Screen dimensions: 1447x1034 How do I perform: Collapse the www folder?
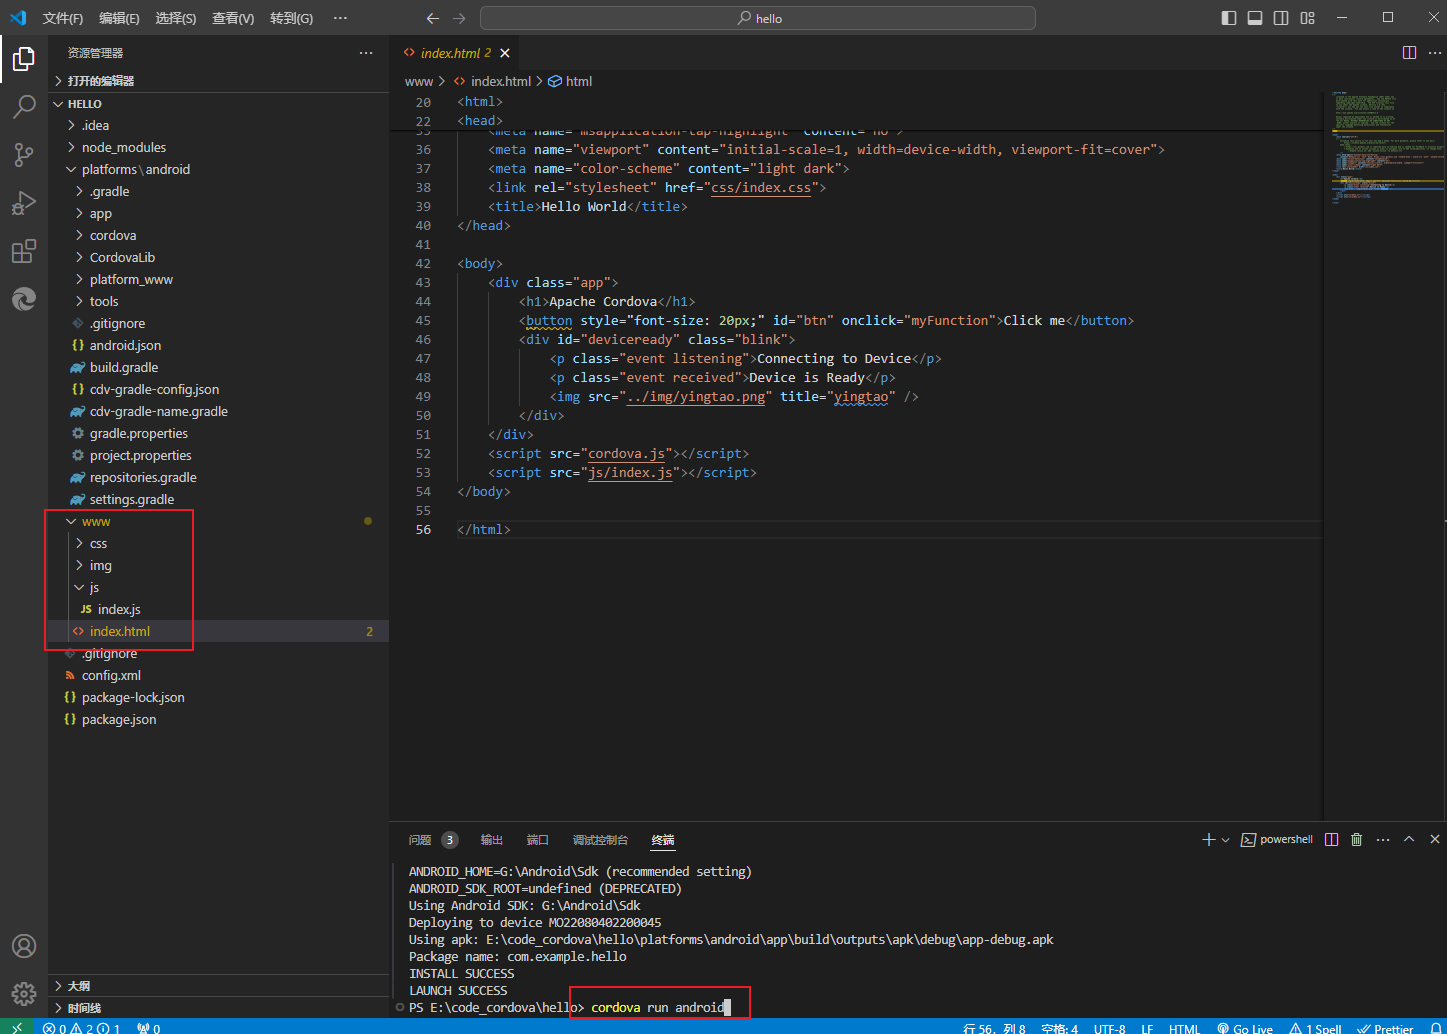[218, 521]
